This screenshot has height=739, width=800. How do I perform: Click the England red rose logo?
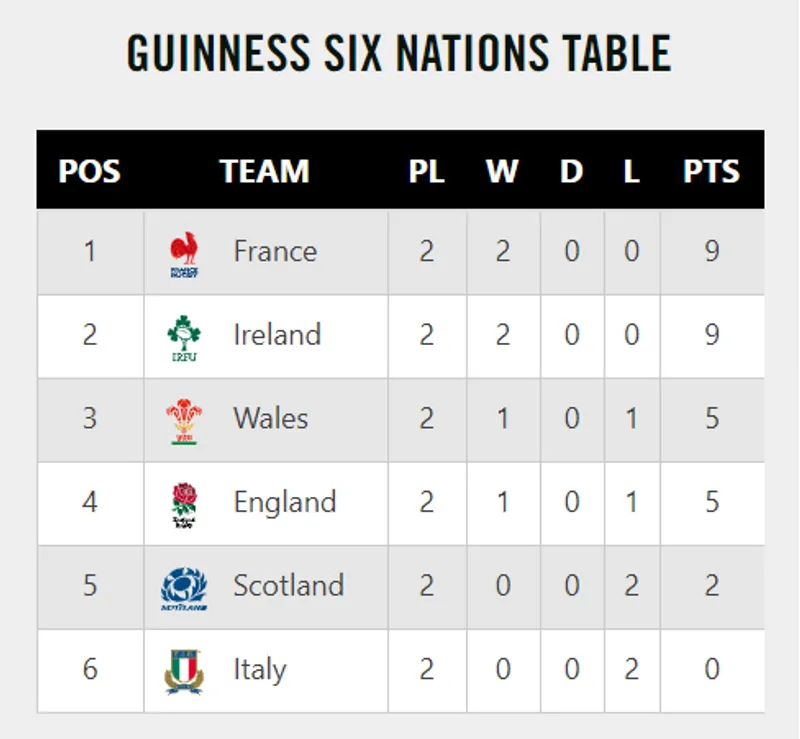click(x=184, y=505)
